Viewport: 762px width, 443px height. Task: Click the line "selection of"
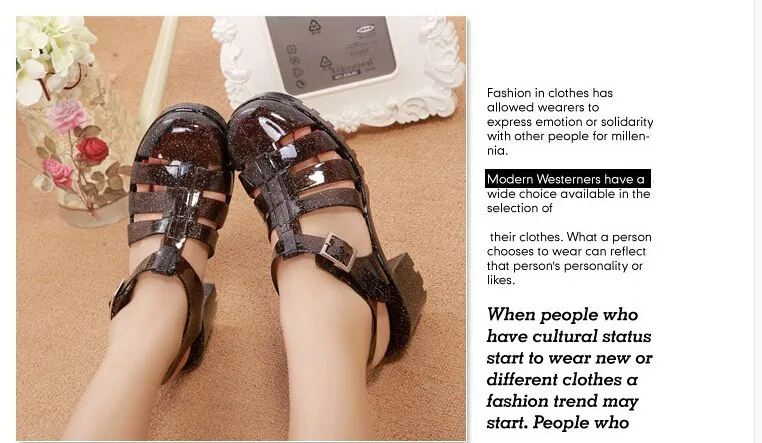[x=520, y=208]
